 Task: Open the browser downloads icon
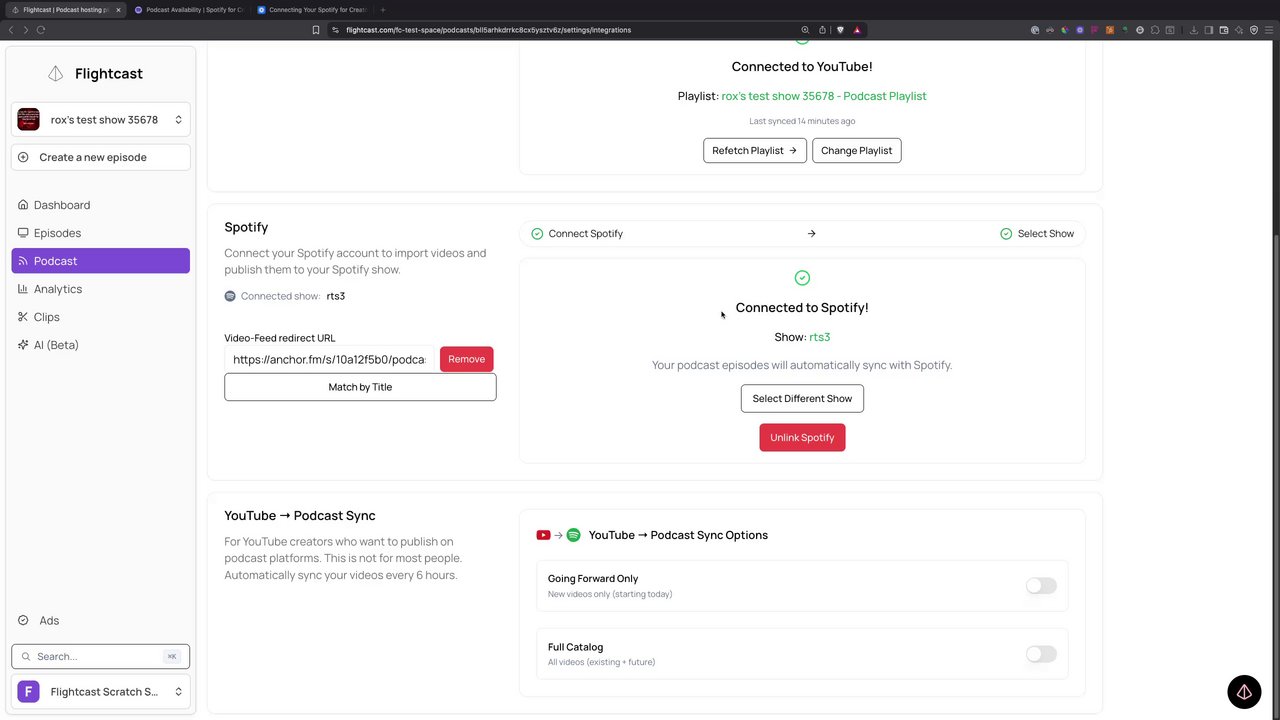click(1193, 30)
